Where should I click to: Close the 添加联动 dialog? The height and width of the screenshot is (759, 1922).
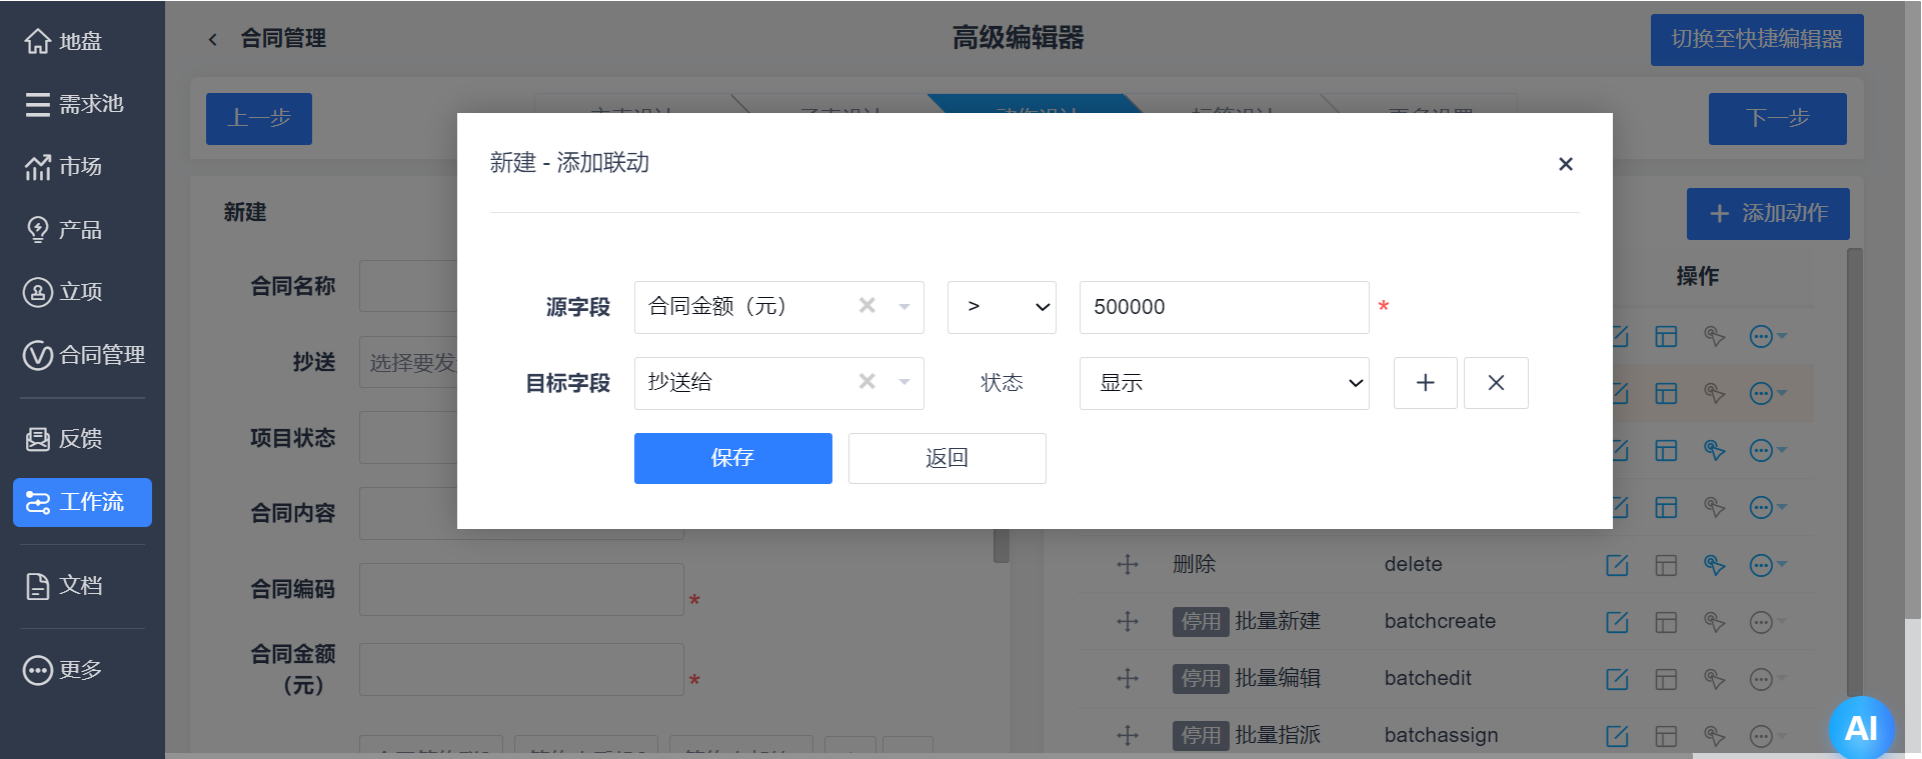coord(1565,164)
